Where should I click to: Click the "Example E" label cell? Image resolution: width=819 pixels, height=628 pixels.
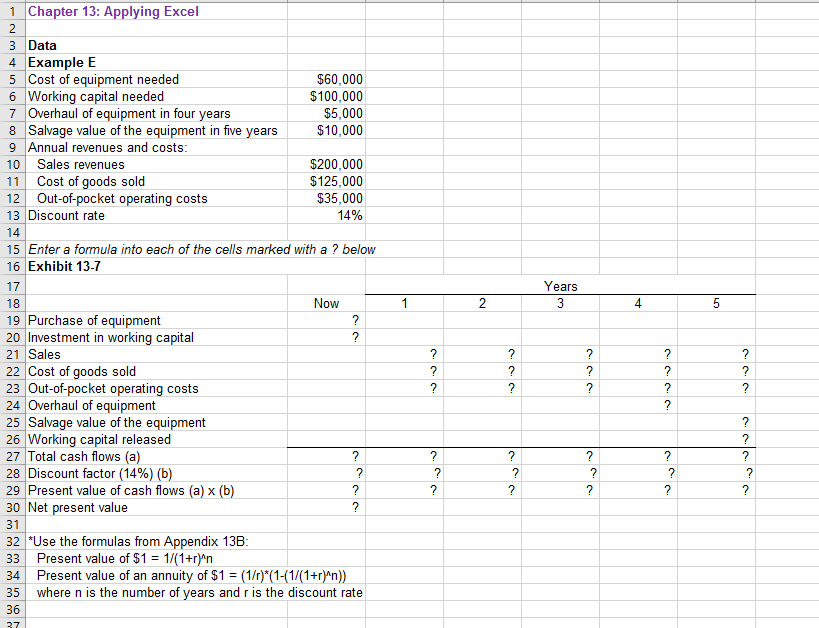tap(62, 62)
